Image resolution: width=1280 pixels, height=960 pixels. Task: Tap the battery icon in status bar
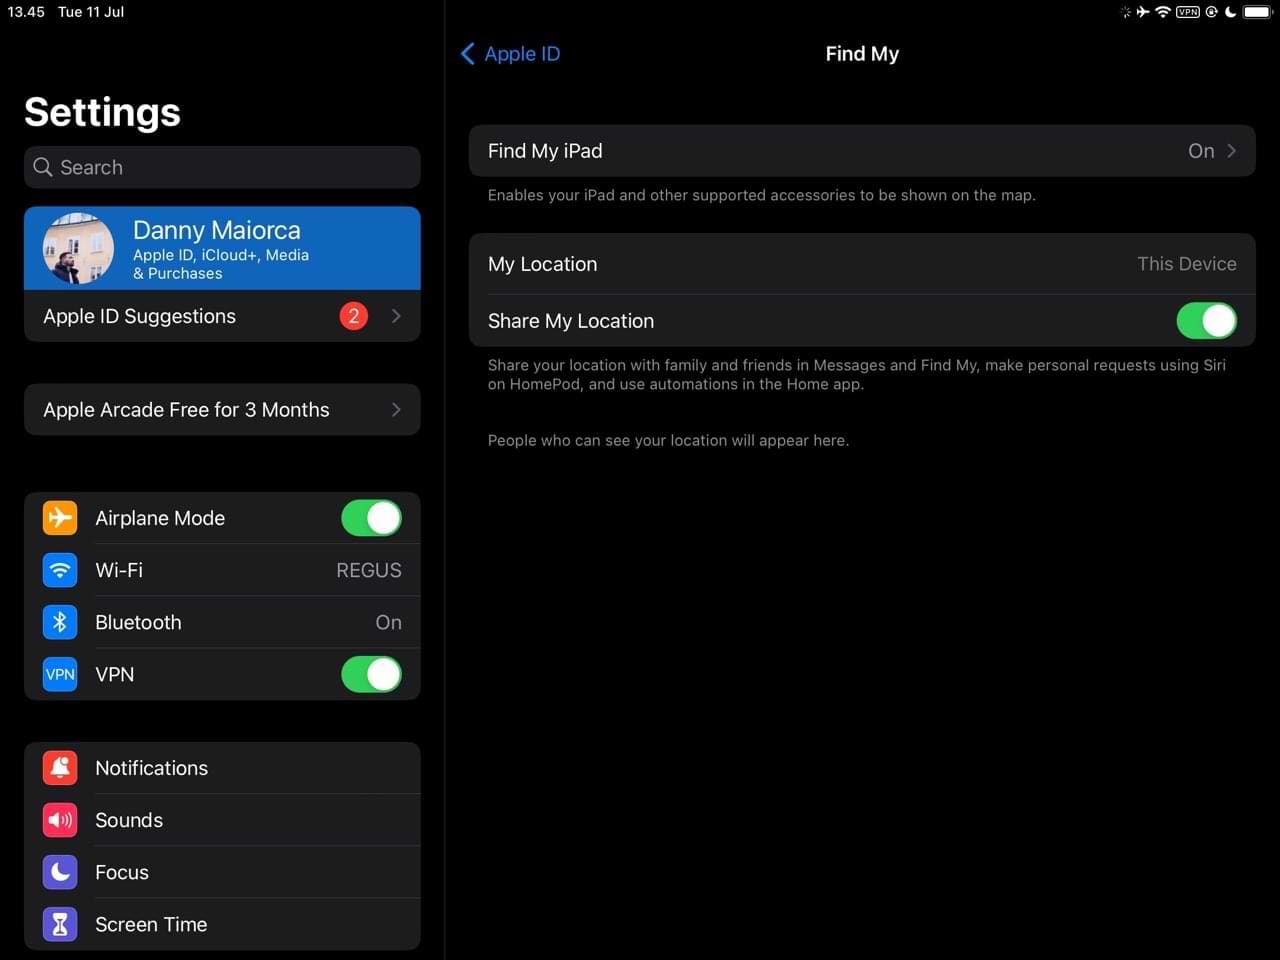[x=1257, y=12]
